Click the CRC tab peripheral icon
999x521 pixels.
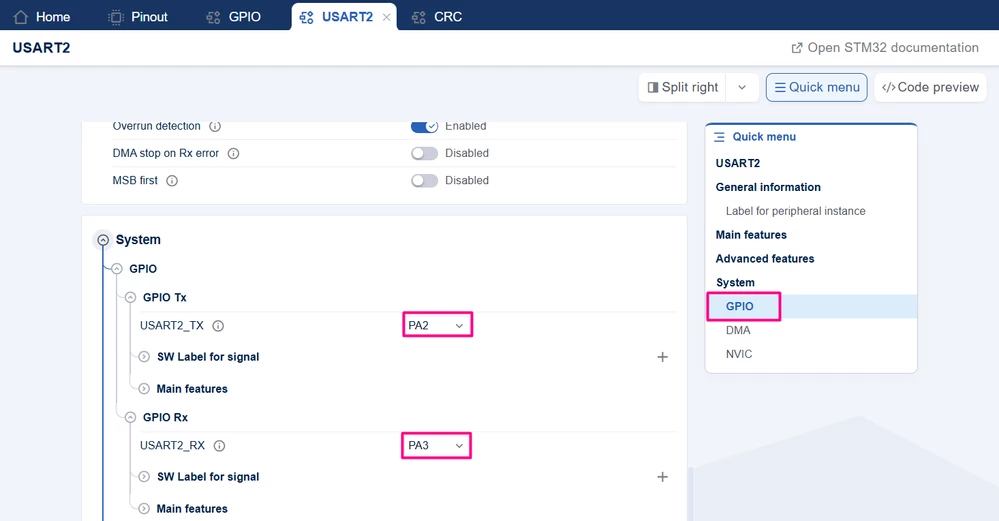pos(419,17)
